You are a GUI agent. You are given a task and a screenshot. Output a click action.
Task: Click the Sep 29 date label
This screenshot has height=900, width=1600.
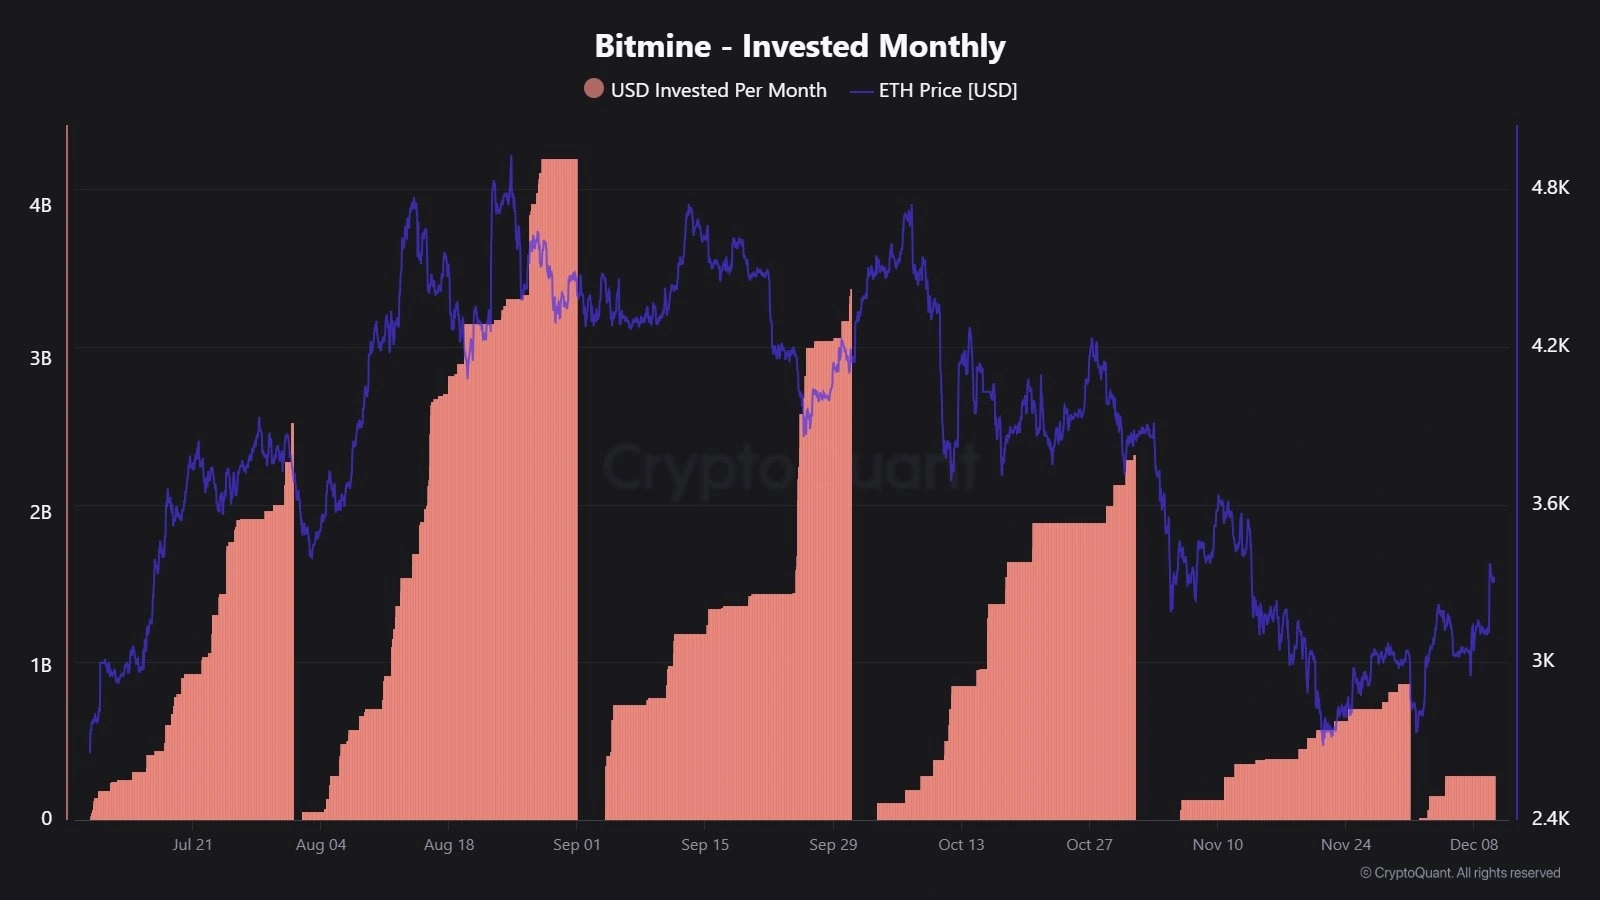coord(833,845)
